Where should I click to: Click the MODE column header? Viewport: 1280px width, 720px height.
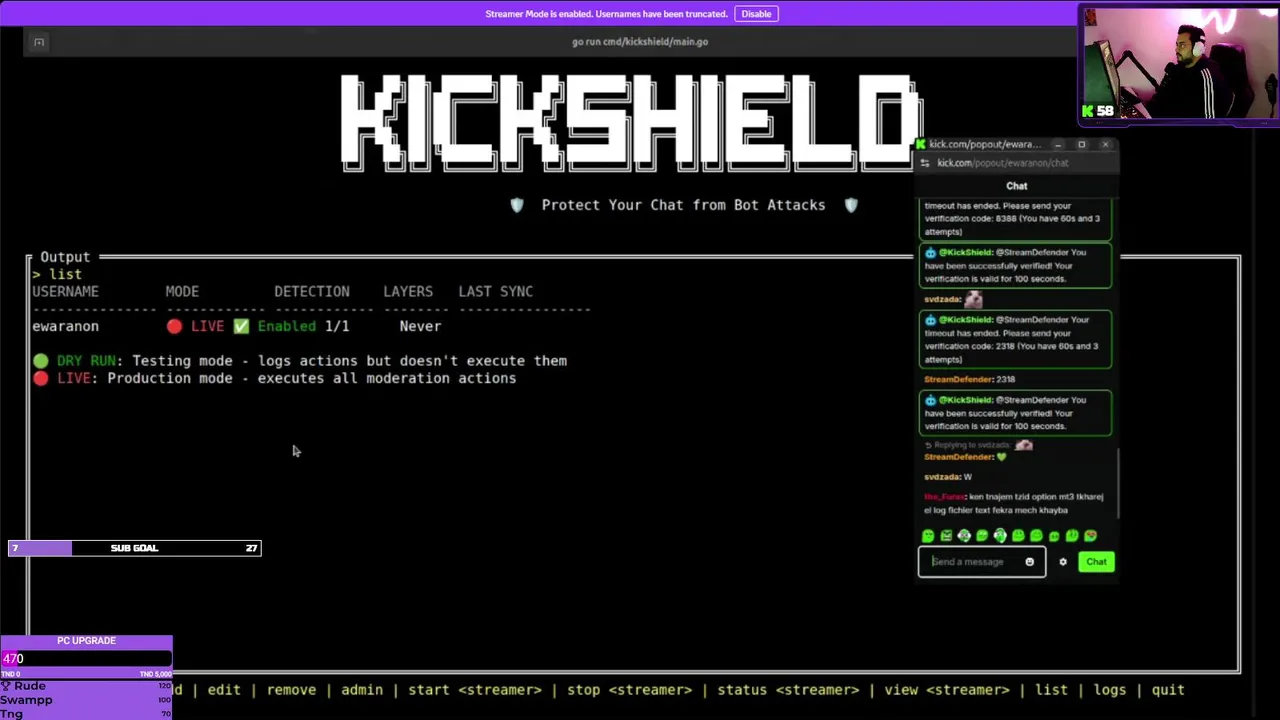[x=182, y=291]
